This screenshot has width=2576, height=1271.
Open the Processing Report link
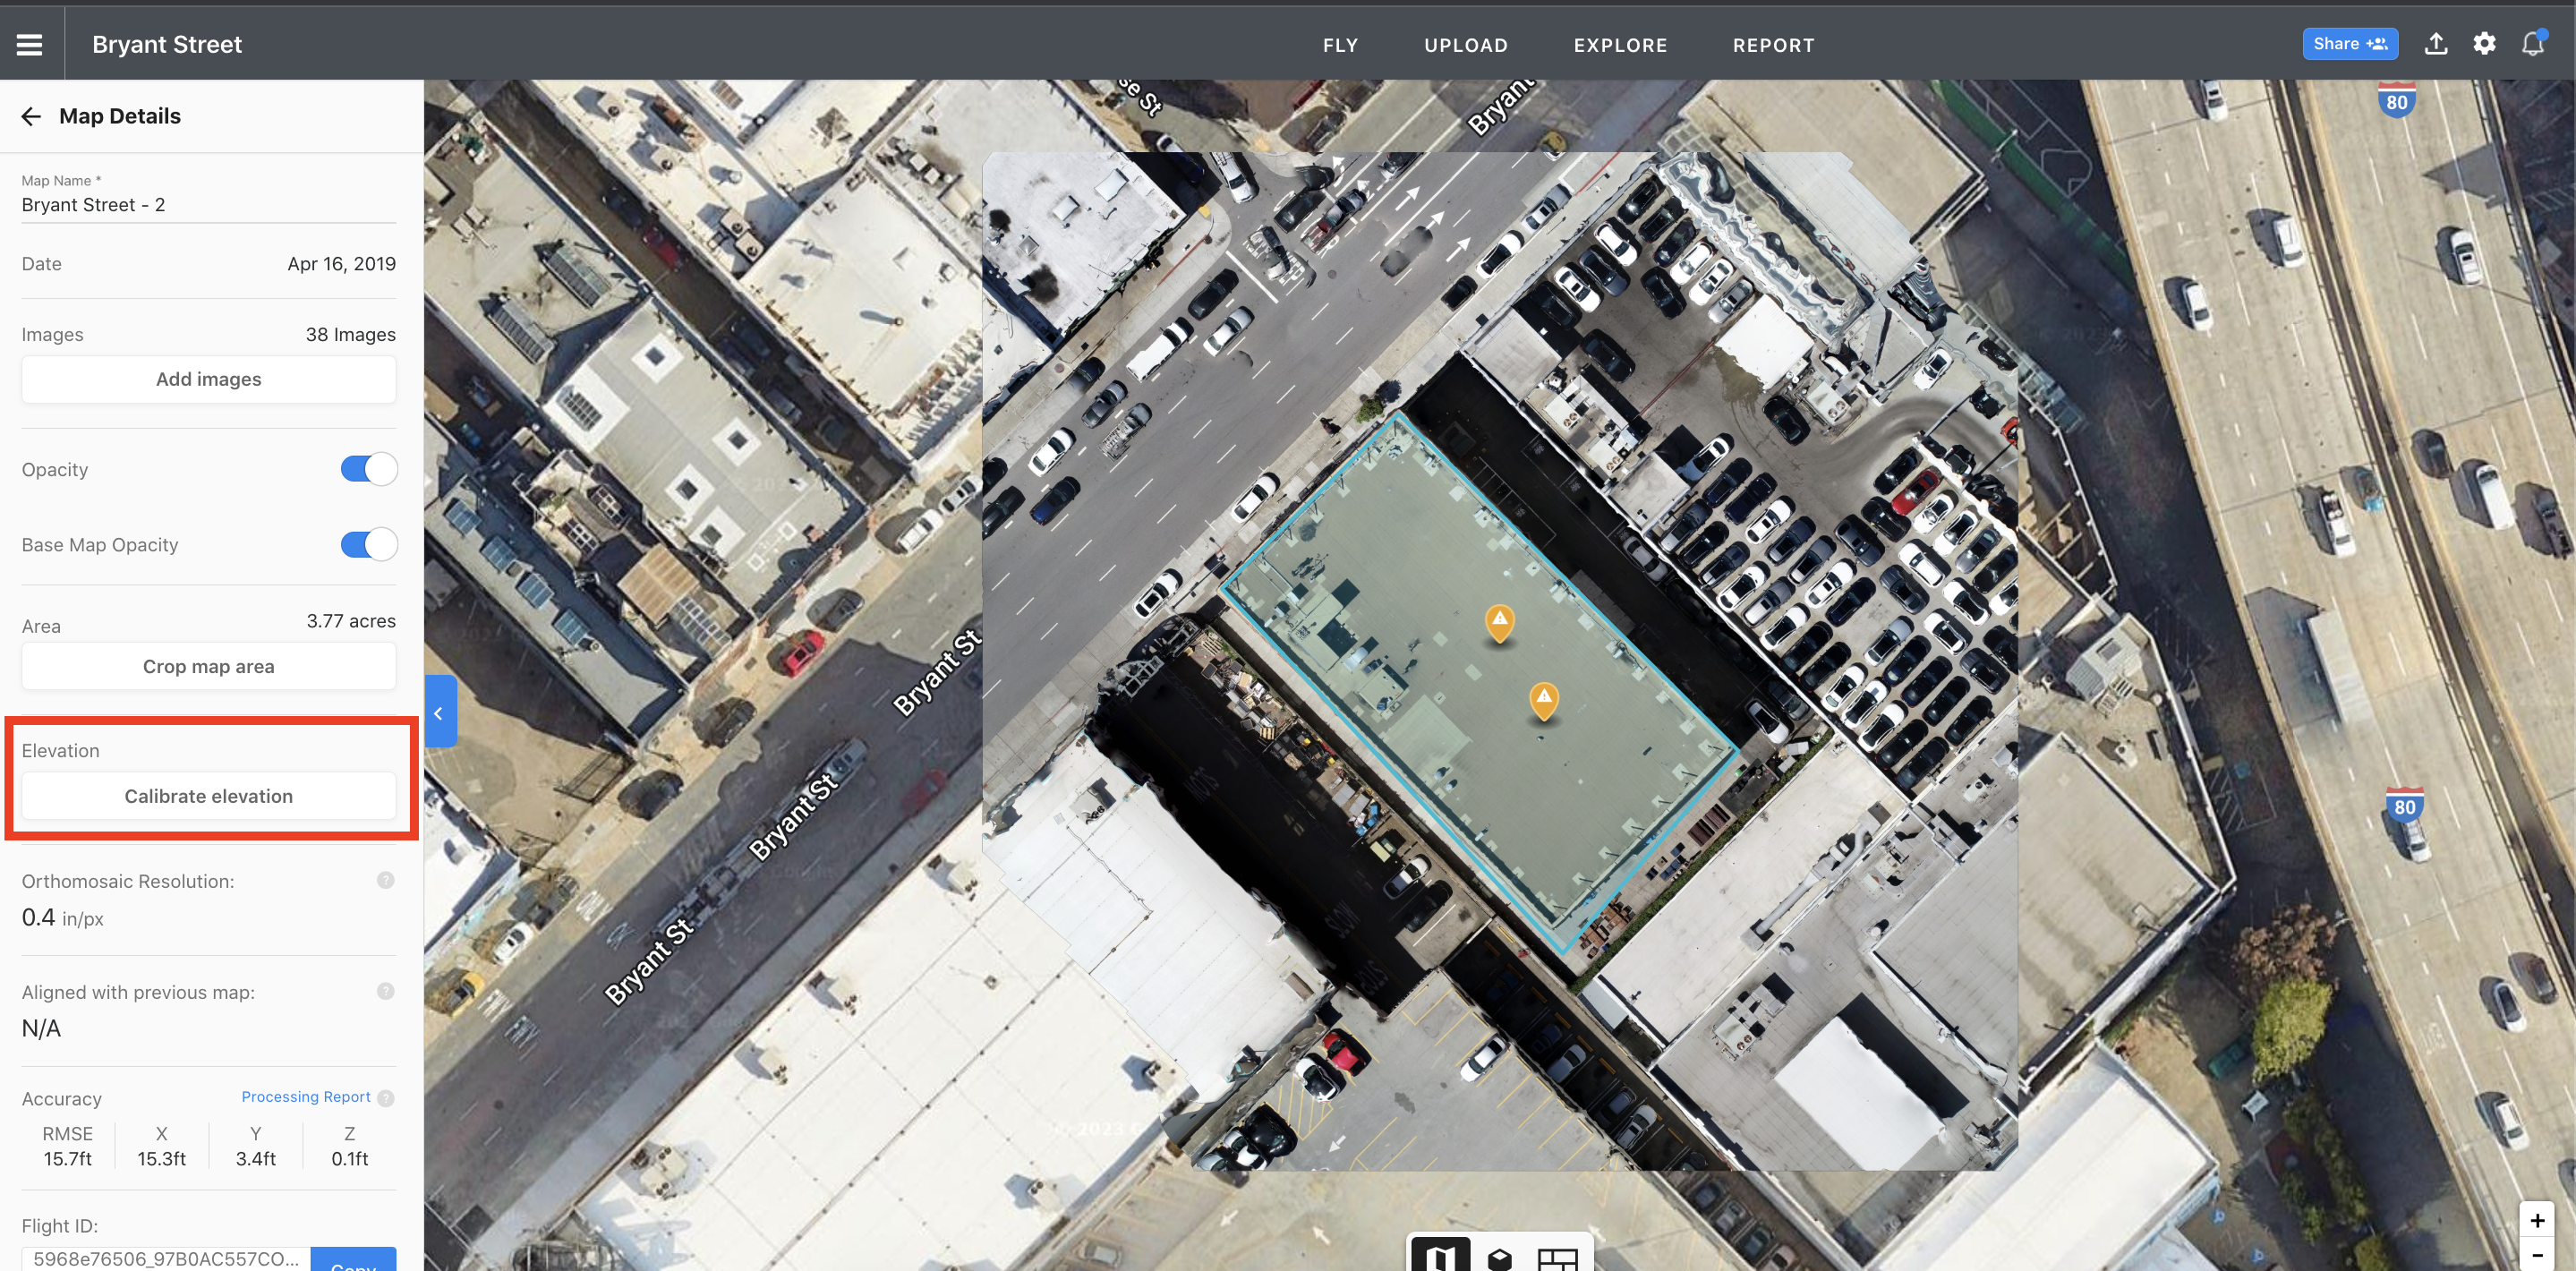[x=305, y=1097]
